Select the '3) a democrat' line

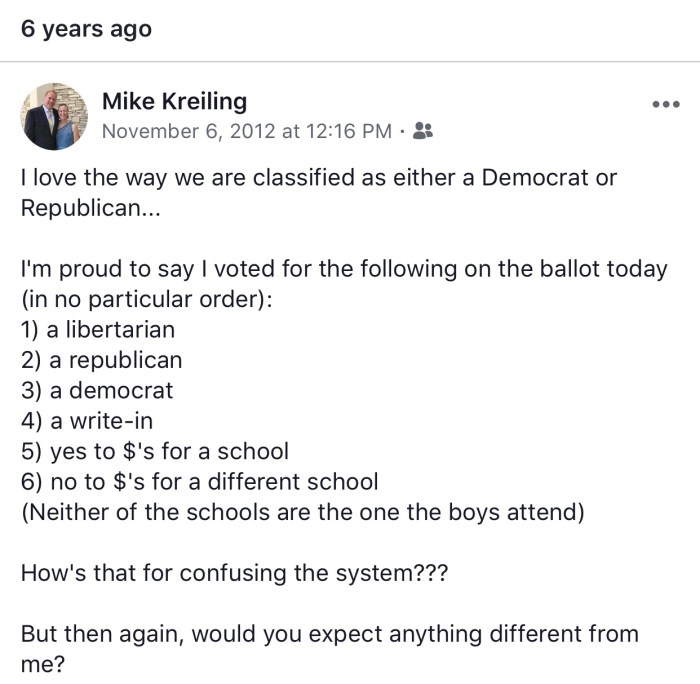click(96, 390)
